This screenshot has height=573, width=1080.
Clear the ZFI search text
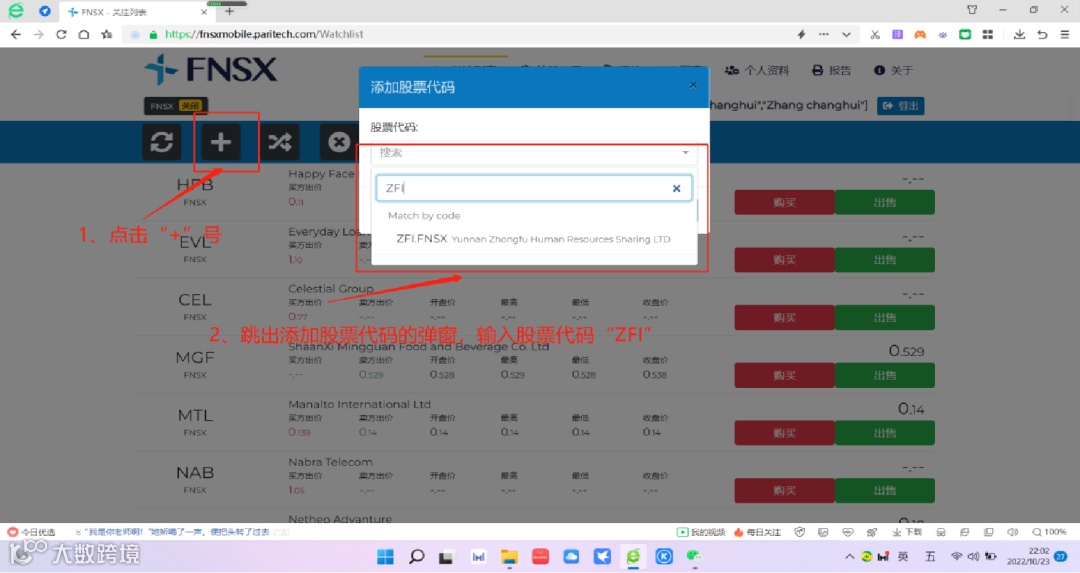pyautogui.click(x=676, y=188)
